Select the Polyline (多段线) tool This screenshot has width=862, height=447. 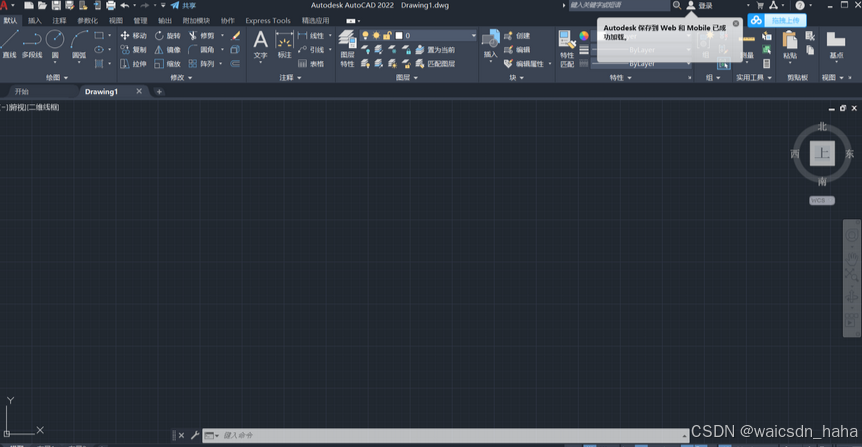pyautogui.click(x=32, y=44)
